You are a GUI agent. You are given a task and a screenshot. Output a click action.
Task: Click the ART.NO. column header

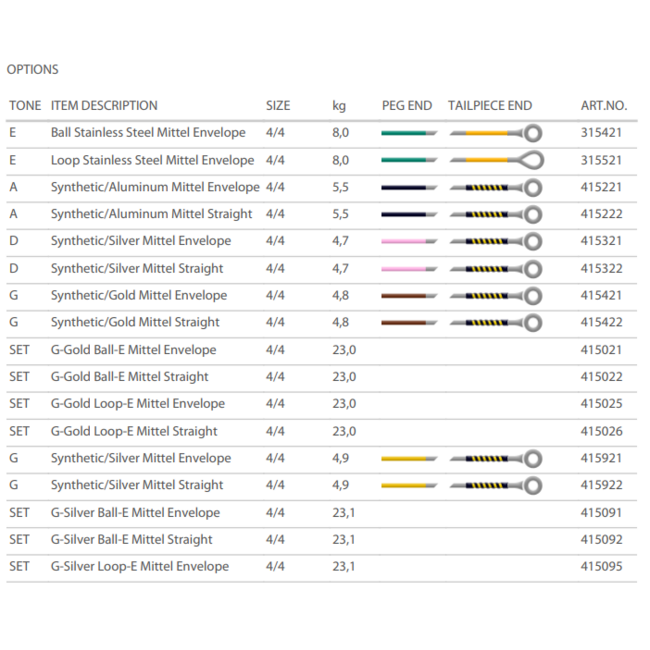point(603,105)
